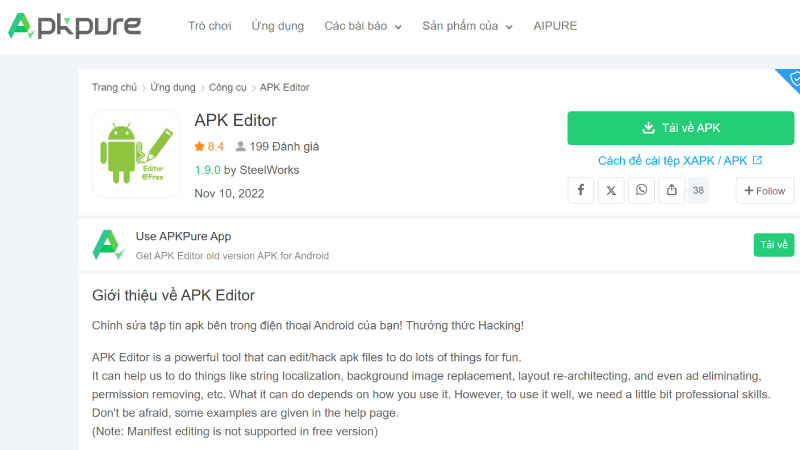
Task: Click the APK Editor app icon
Action: click(136, 154)
